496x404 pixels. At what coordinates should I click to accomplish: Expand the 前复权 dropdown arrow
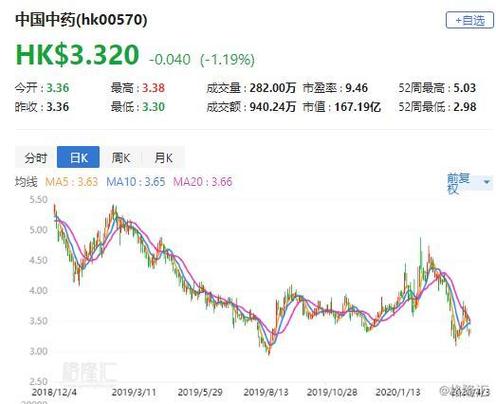pyautogui.click(x=486, y=182)
